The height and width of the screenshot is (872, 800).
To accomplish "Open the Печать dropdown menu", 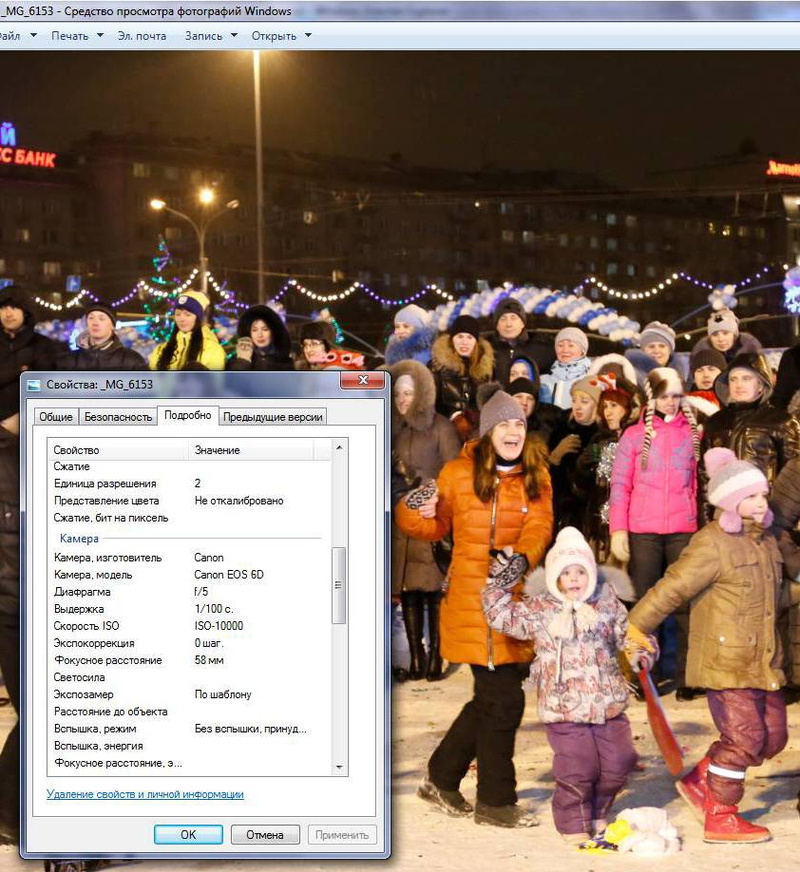I will point(77,36).
